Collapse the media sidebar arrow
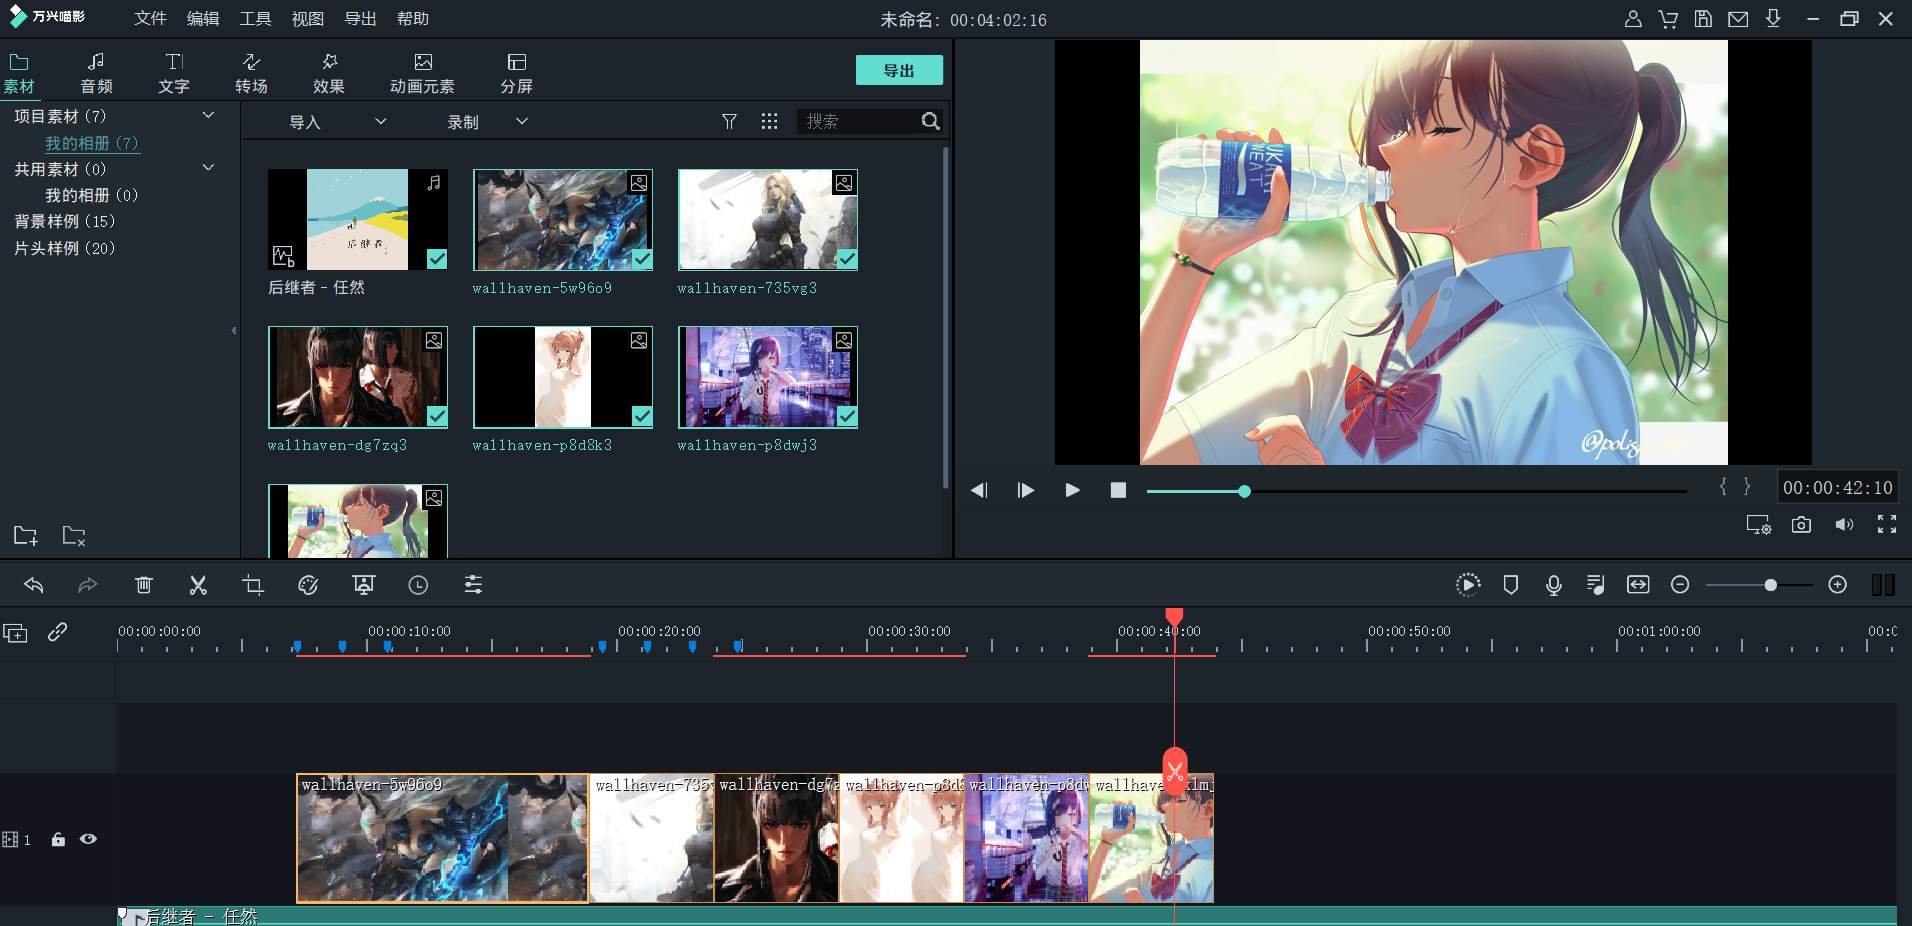 click(x=233, y=330)
